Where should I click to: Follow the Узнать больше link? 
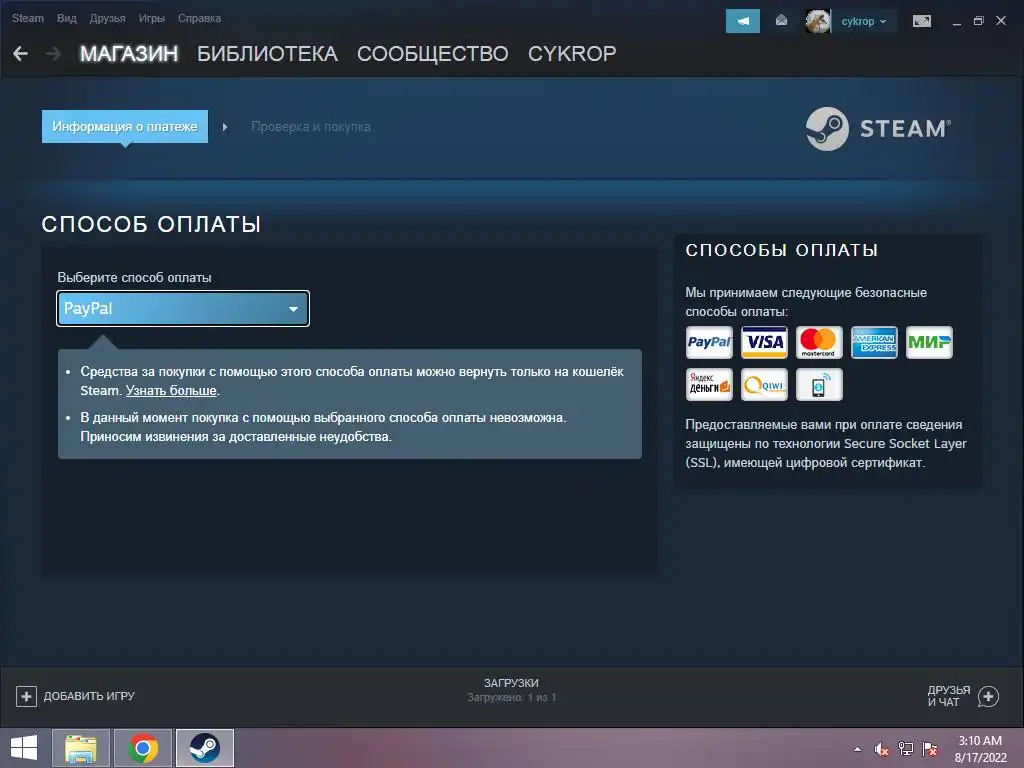pos(171,391)
